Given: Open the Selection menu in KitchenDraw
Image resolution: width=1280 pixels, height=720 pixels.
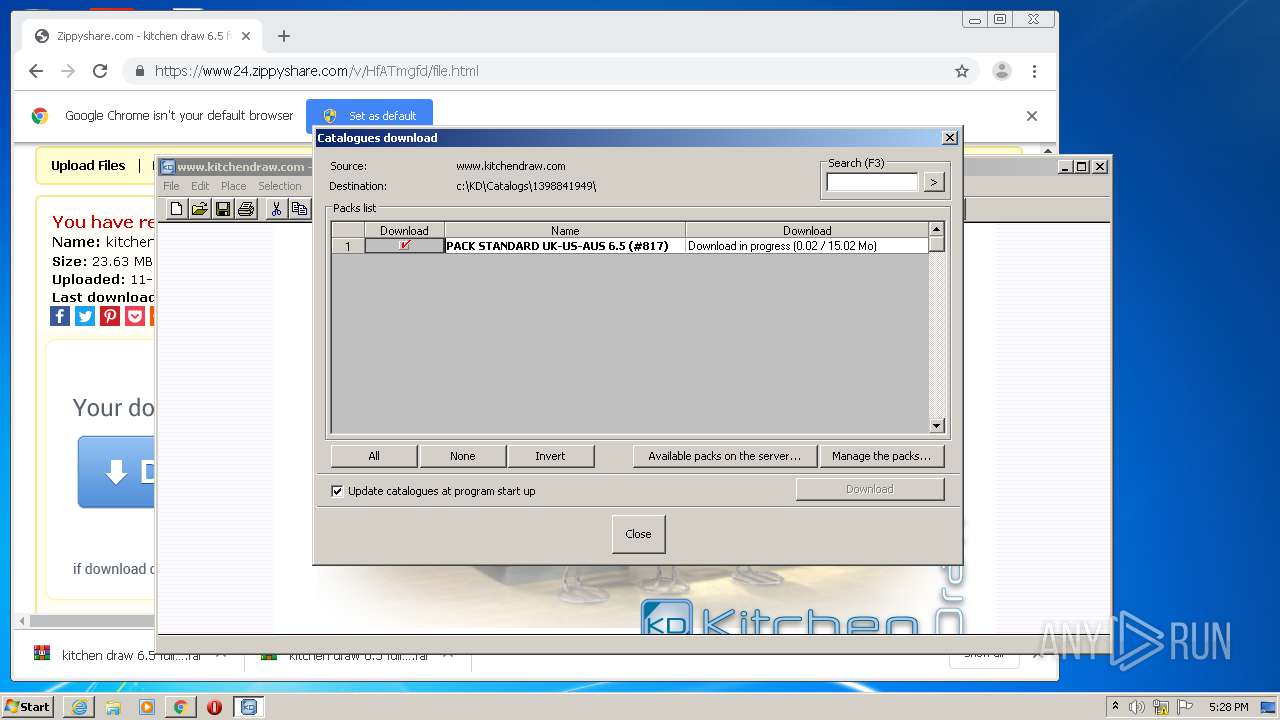Looking at the screenshot, I should 279,186.
